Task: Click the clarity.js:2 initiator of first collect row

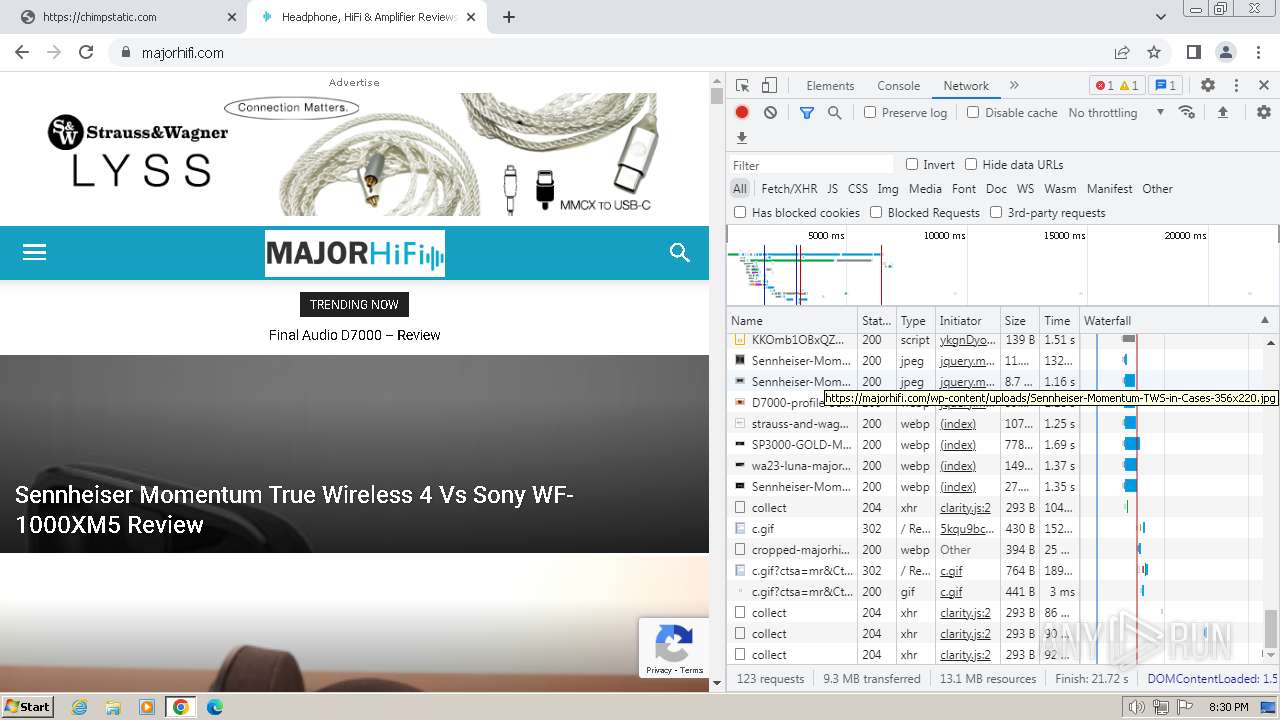Action: pyautogui.click(x=965, y=508)
